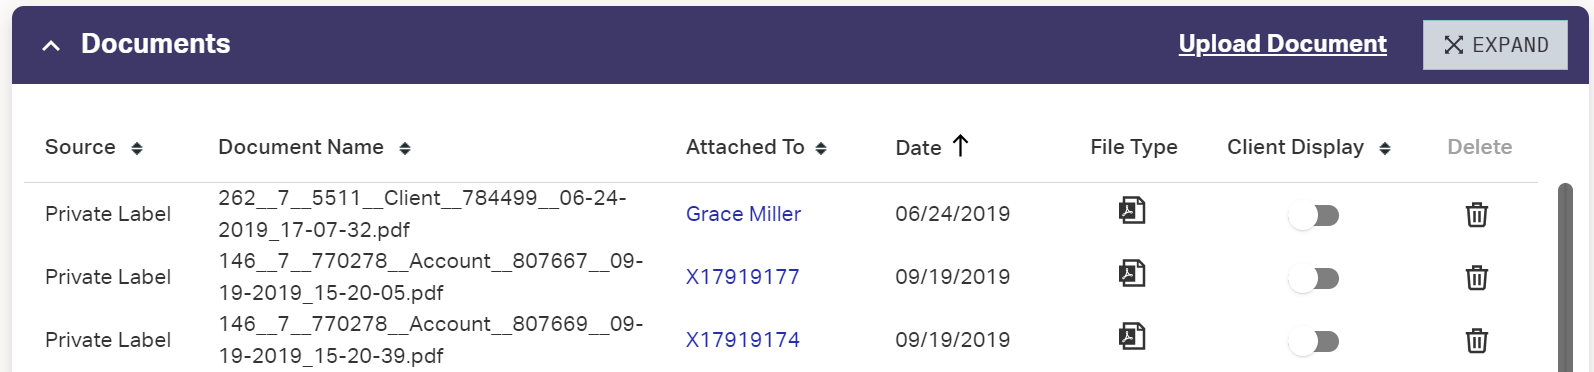Toggle Client Display for Grace Miller document

coord(1314,216)
